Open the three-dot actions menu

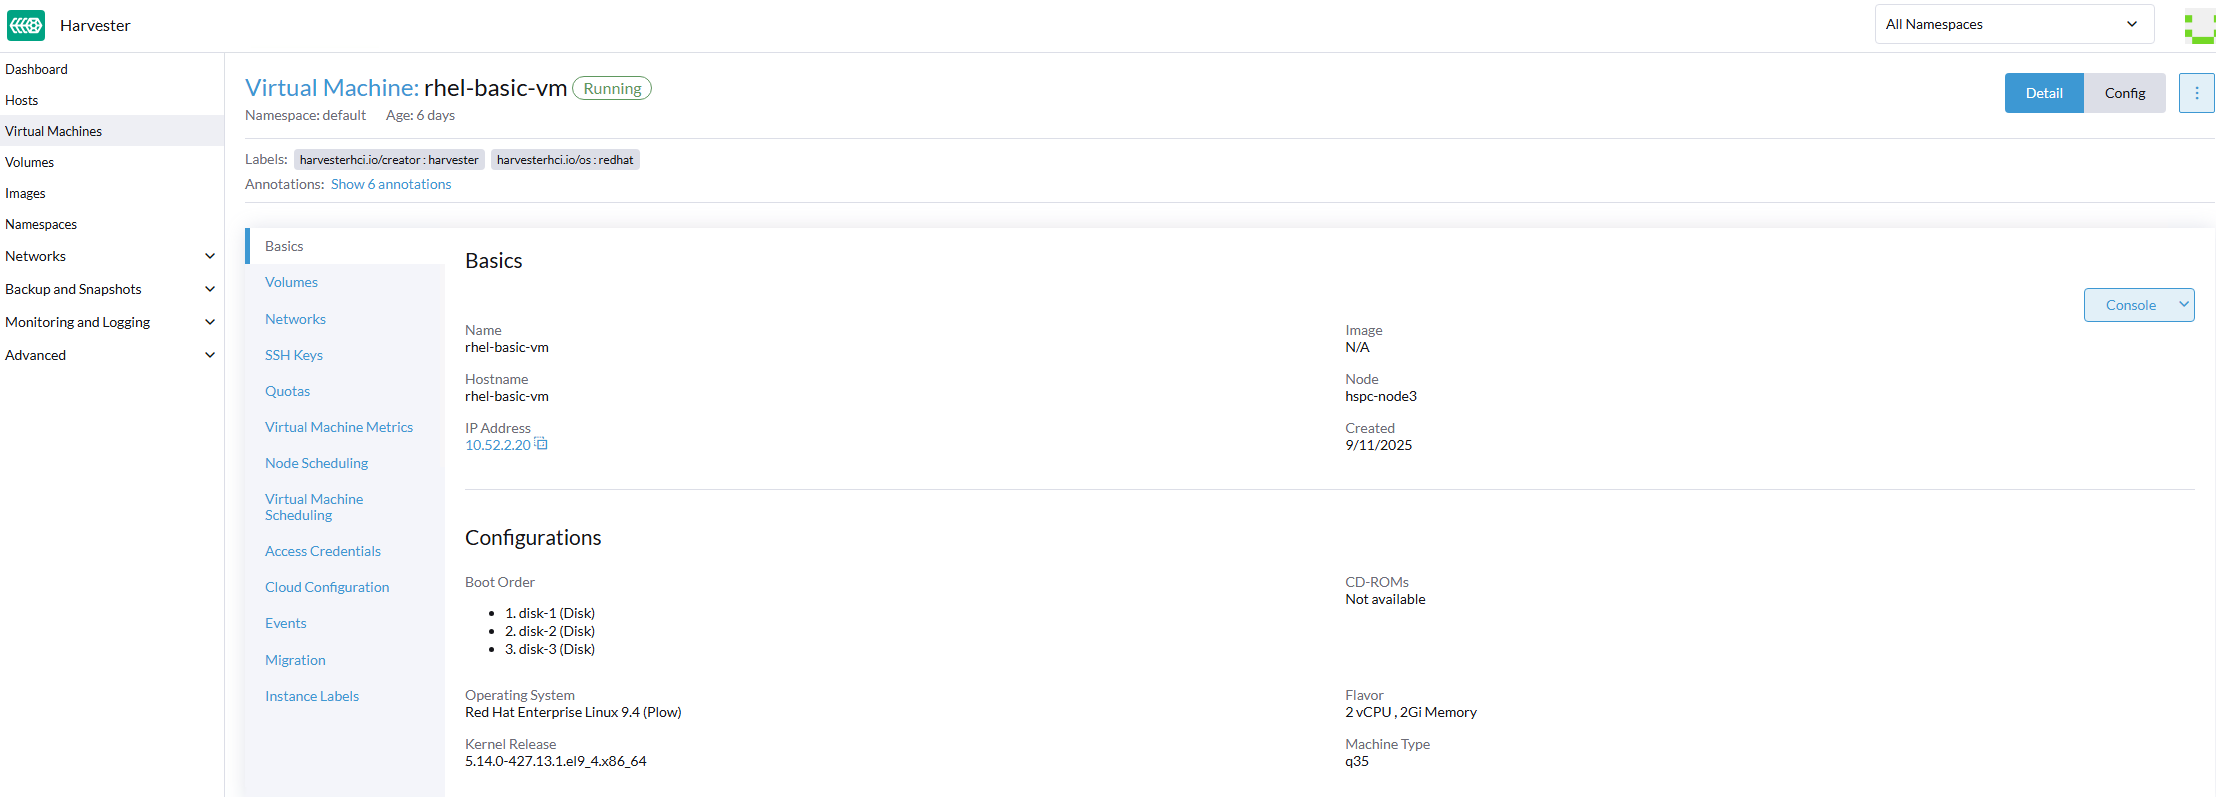tap(2196, 93)
